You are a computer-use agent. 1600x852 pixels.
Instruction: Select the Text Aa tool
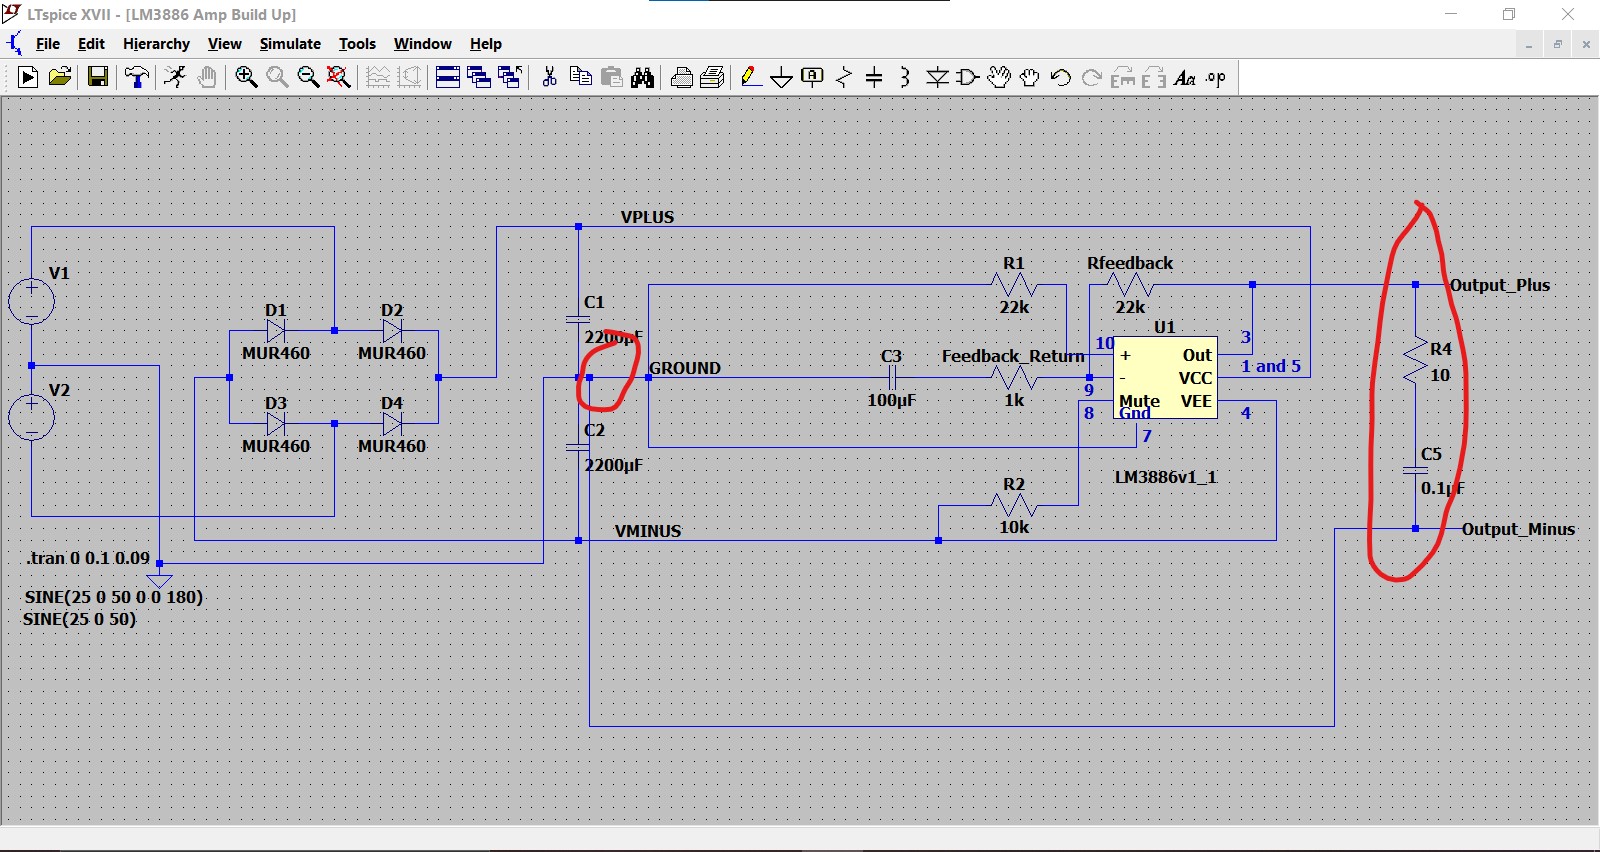pos(1185,77)
